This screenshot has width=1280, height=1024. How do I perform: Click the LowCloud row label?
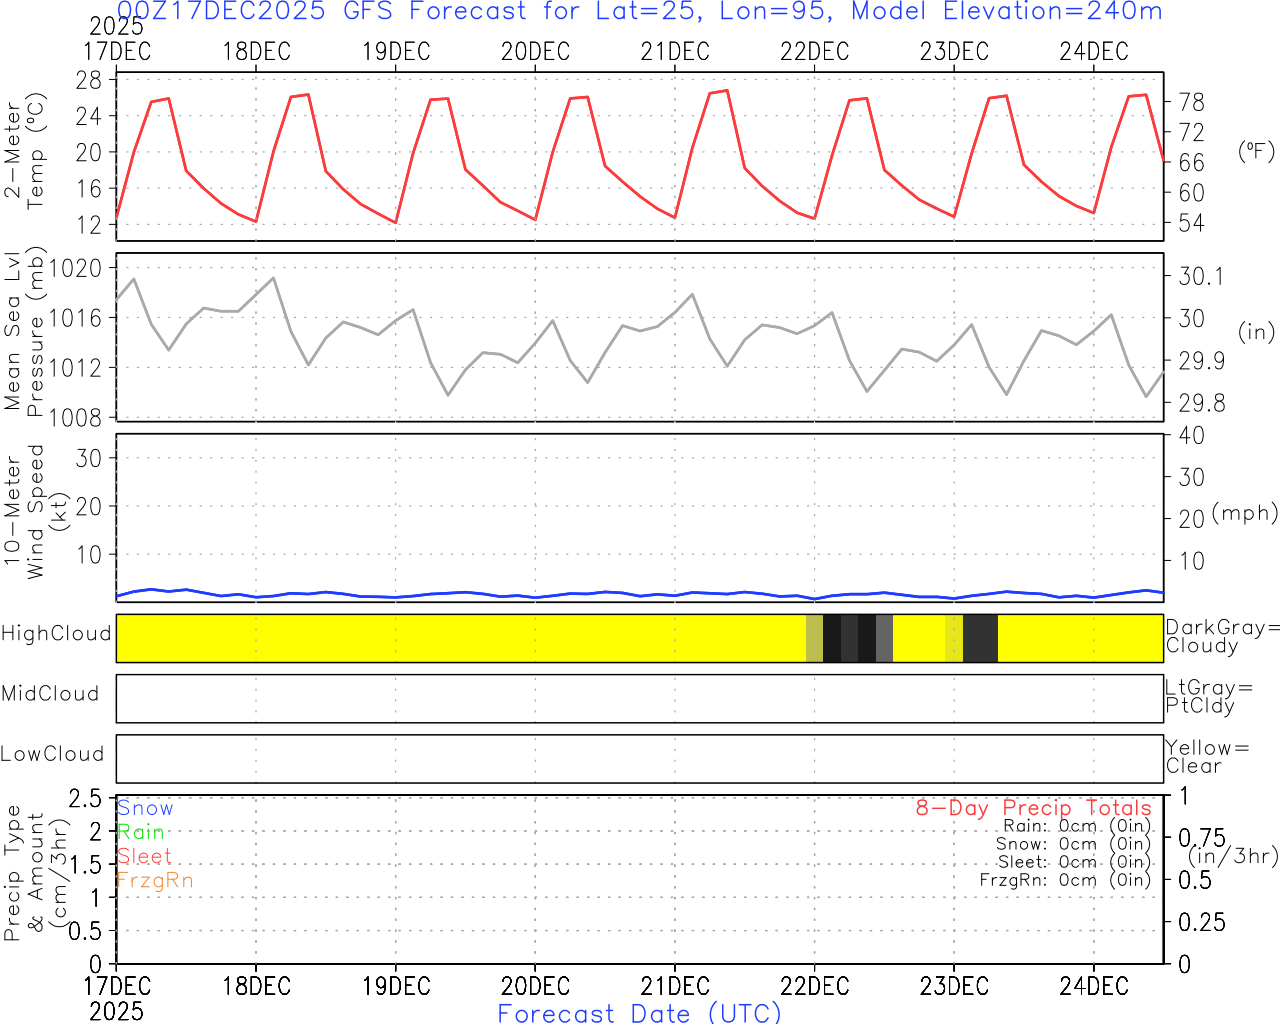coord(52,754)
